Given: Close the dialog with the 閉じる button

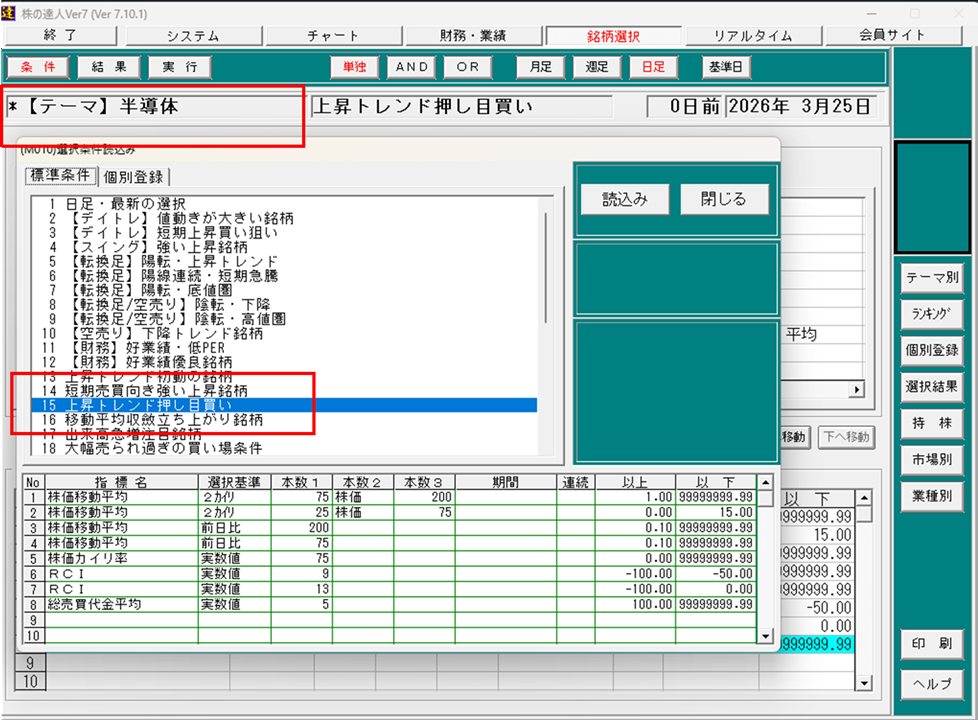Looking at the screenshot, I should coord(725,199).
